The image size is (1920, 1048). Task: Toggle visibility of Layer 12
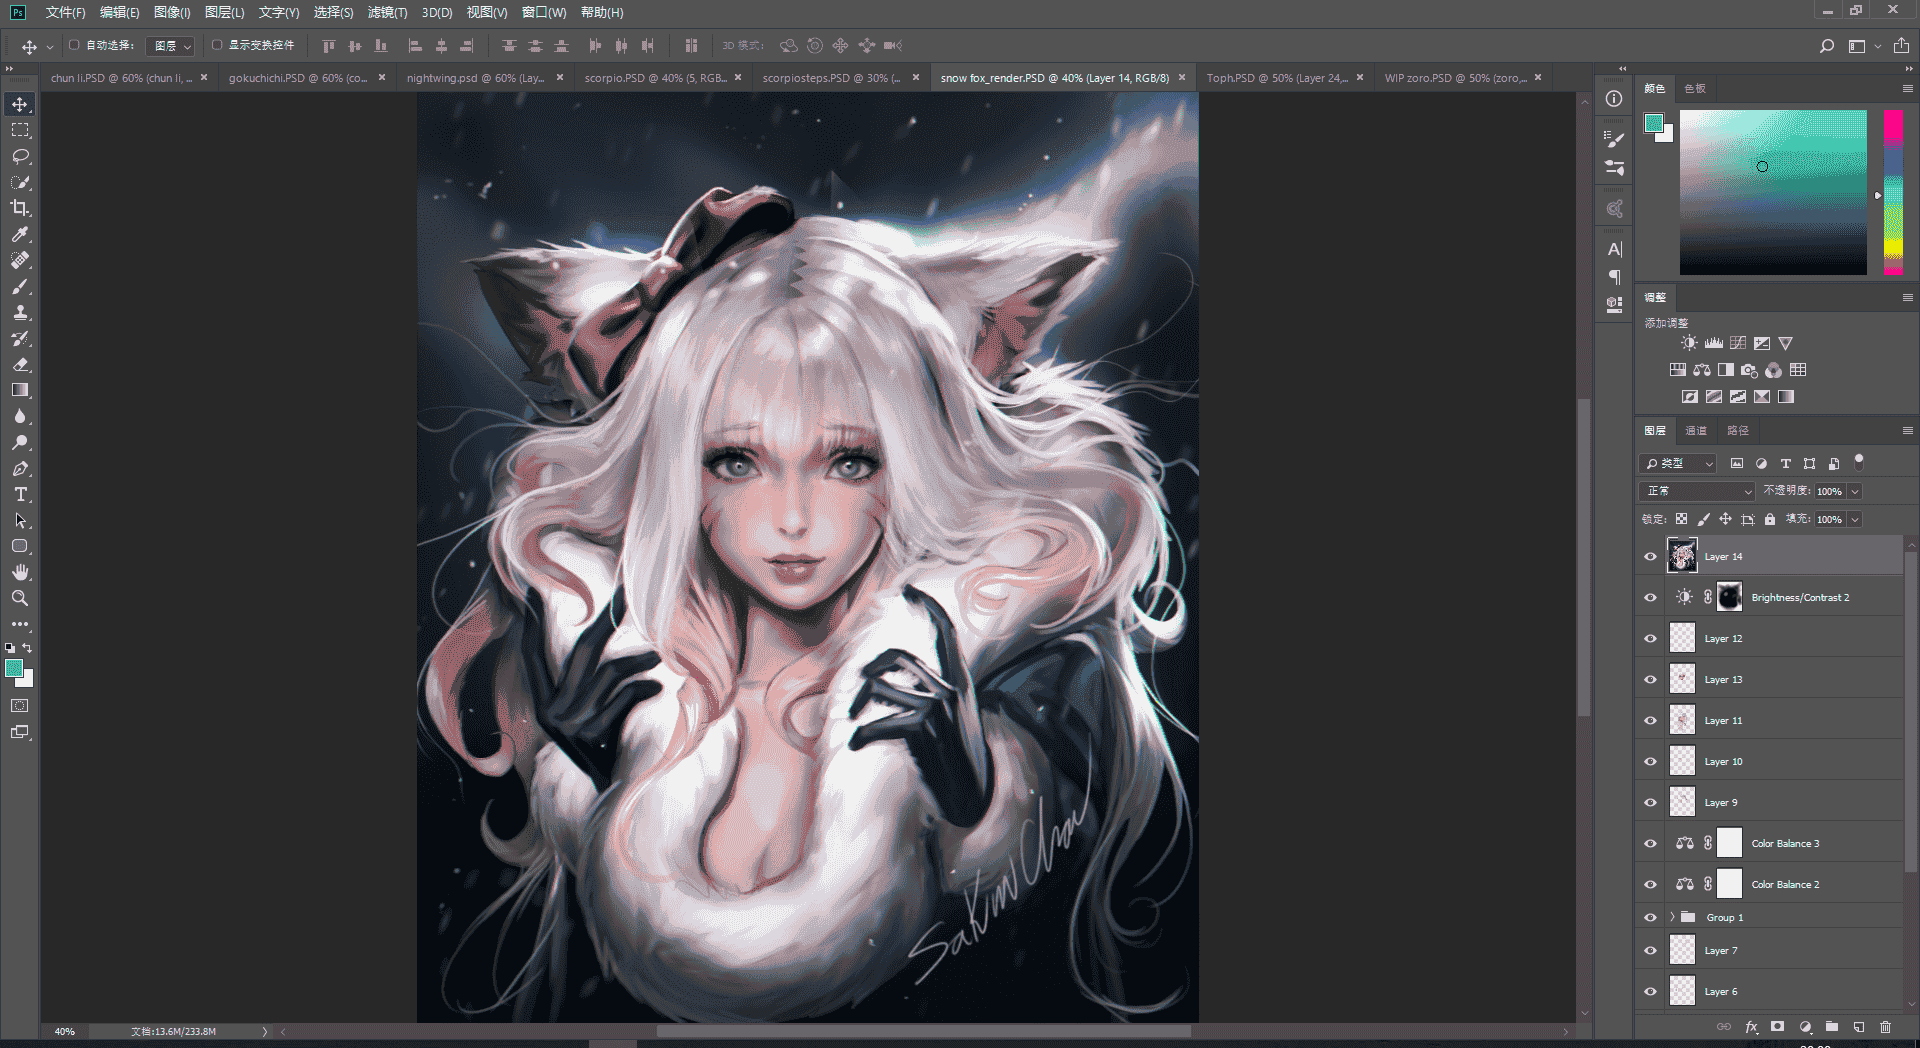click(1650, 639)
